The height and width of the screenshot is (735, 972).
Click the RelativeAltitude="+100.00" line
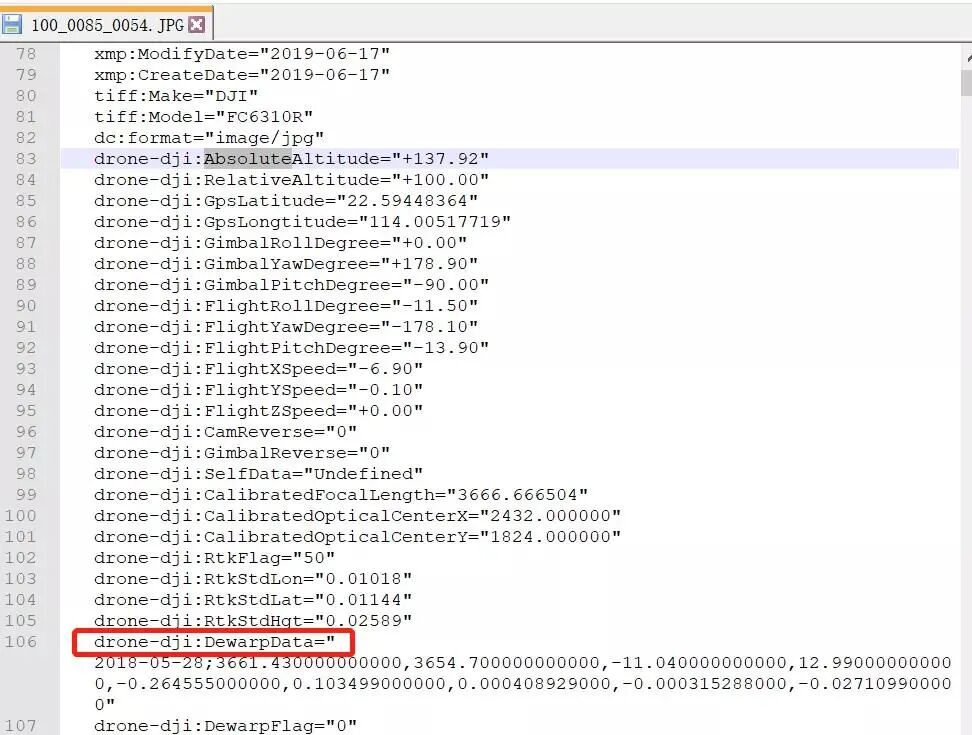[291, 180]
